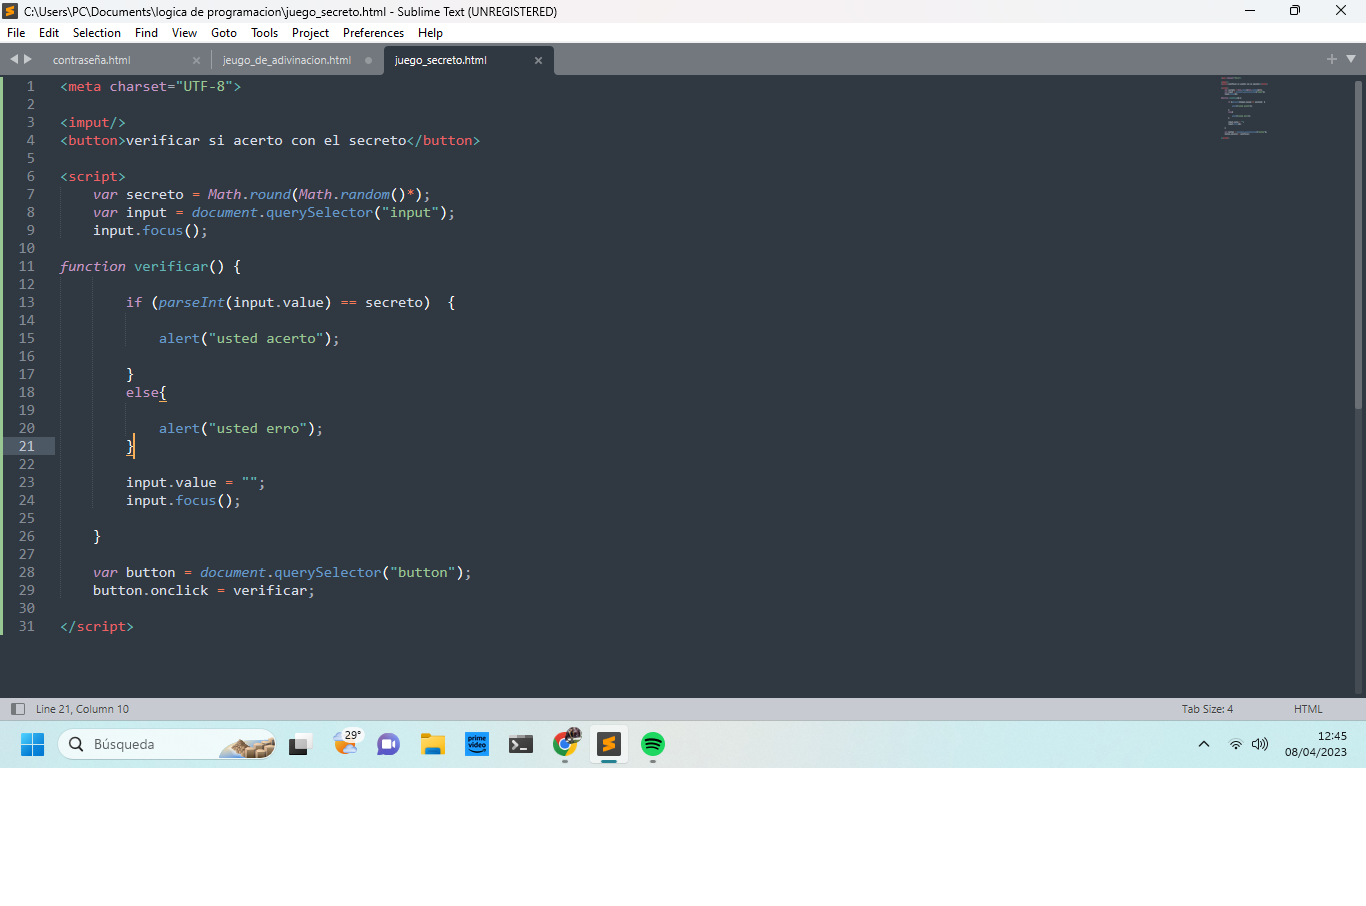Go to previous tab with left arrow
1366x906 pixels.
click(x=14, y=59)
